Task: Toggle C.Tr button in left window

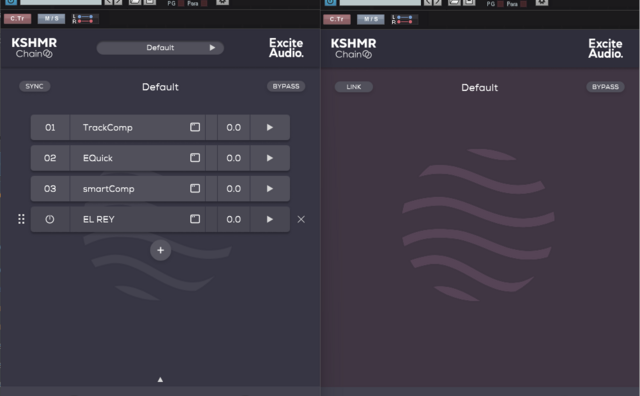Action: [x=18, y=19]
